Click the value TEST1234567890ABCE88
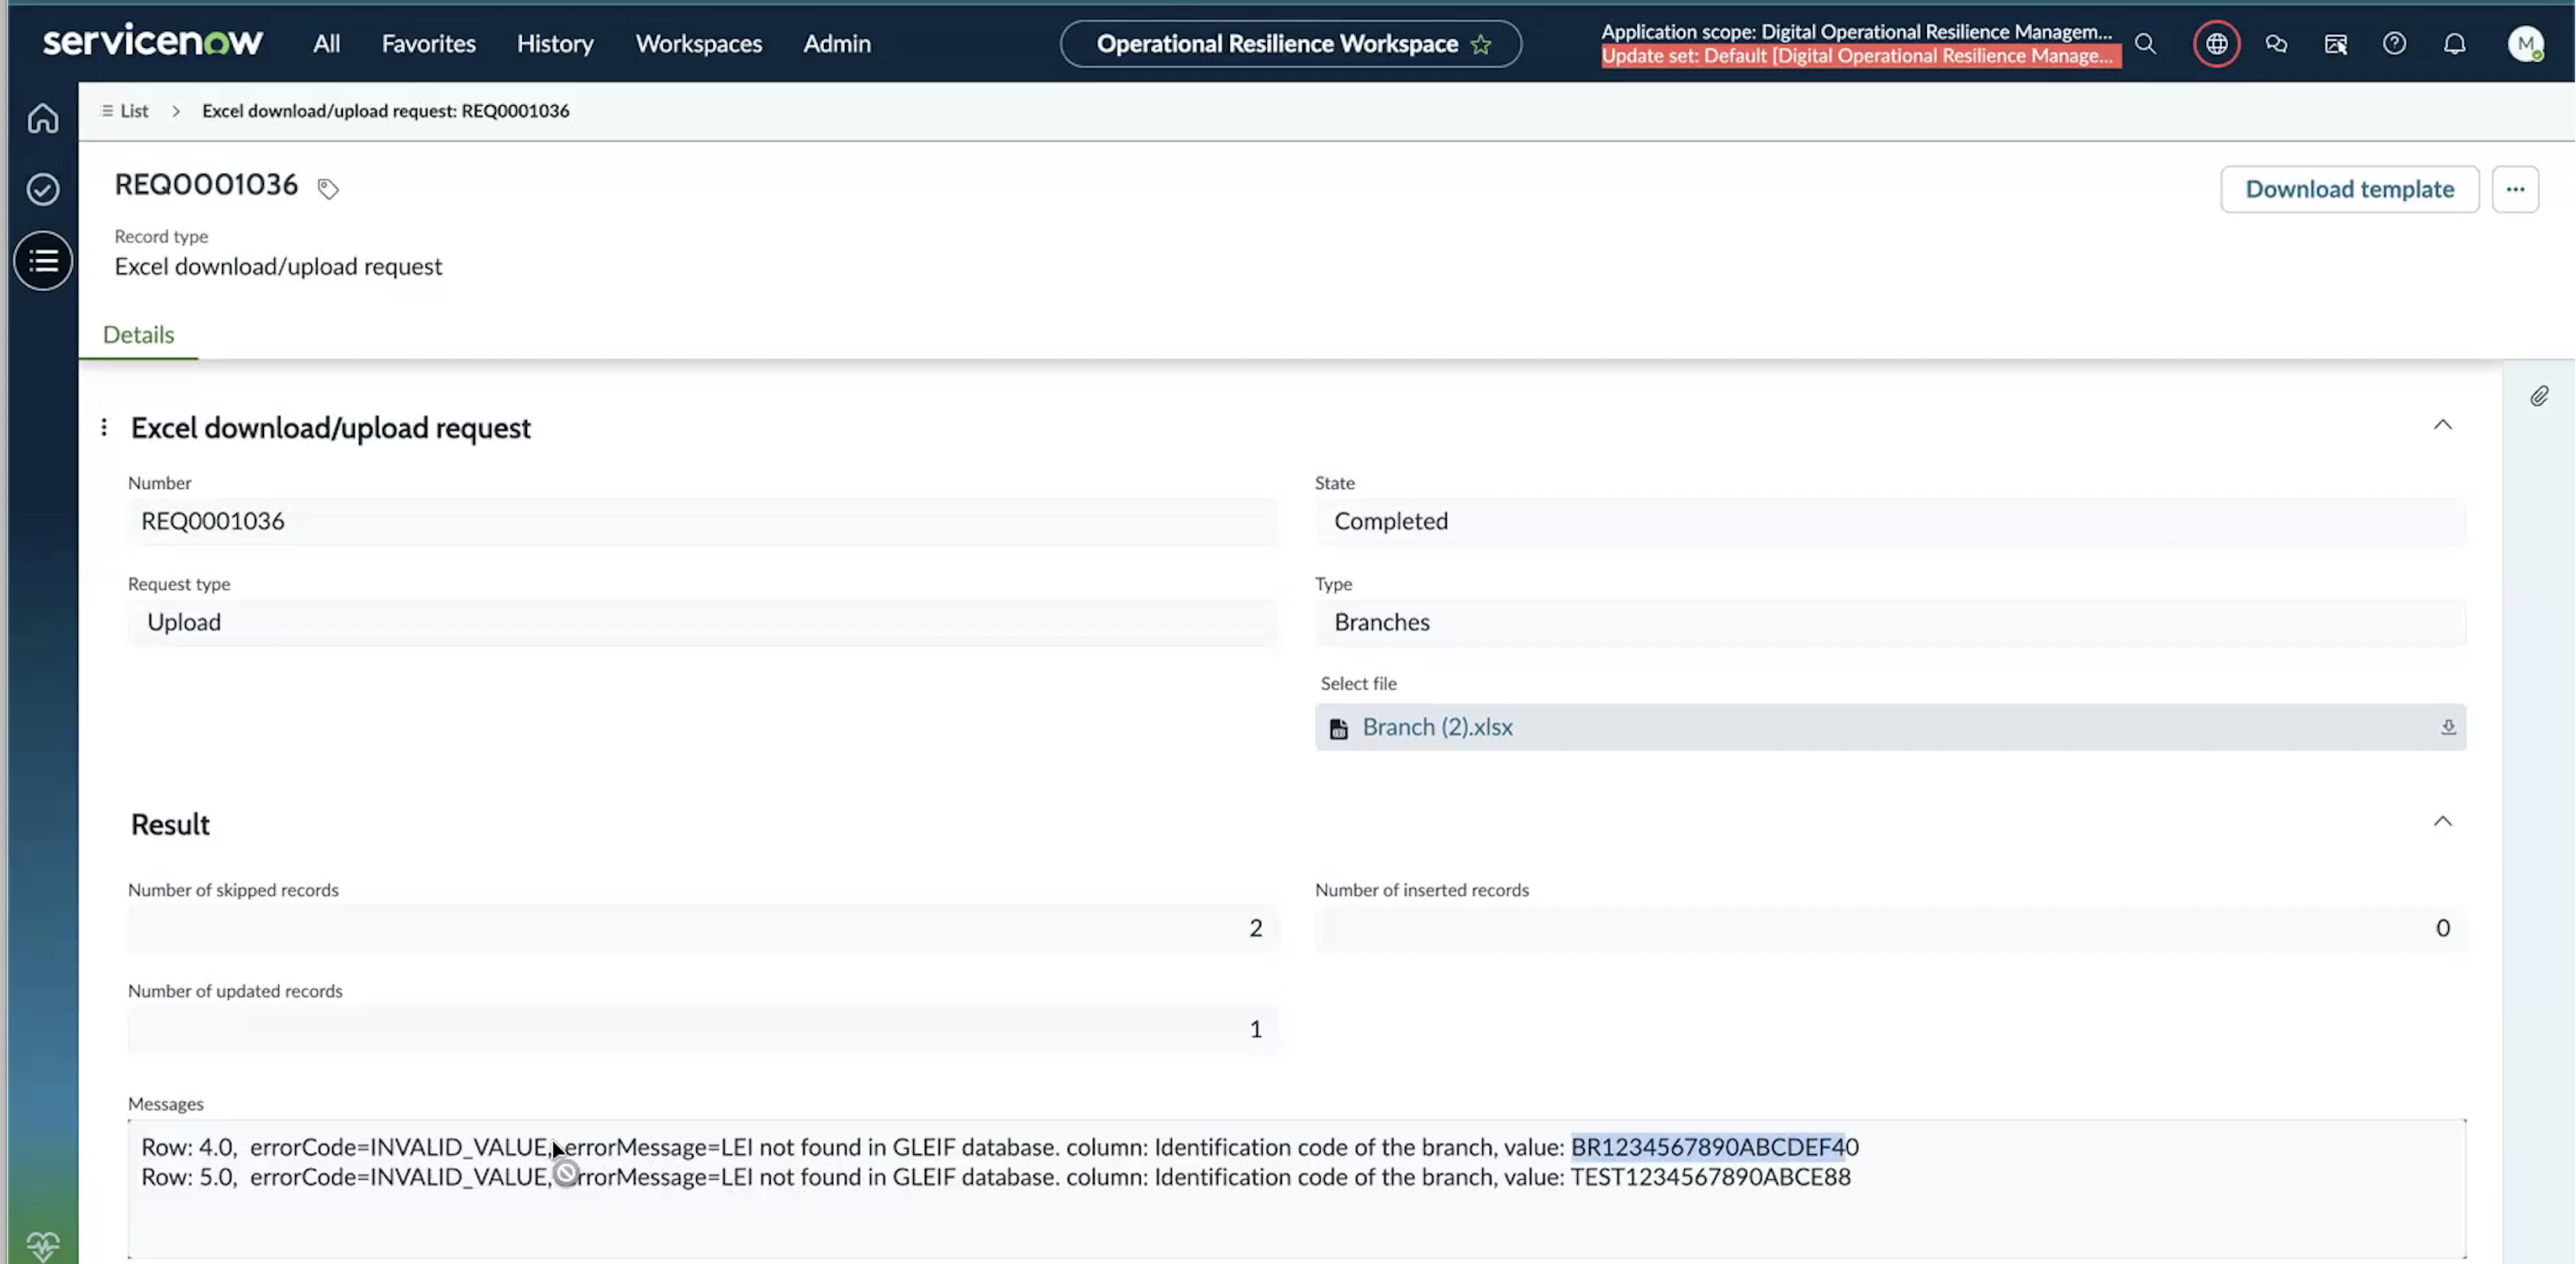This screenshot has width=2576, height=1264. 1710,1177
